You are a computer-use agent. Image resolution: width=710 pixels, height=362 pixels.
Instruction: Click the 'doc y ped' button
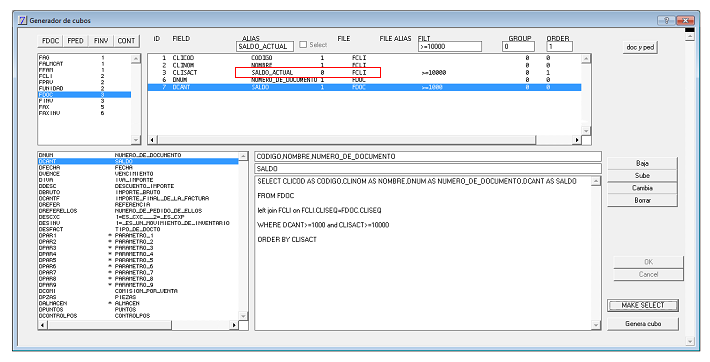pos(640,47)
